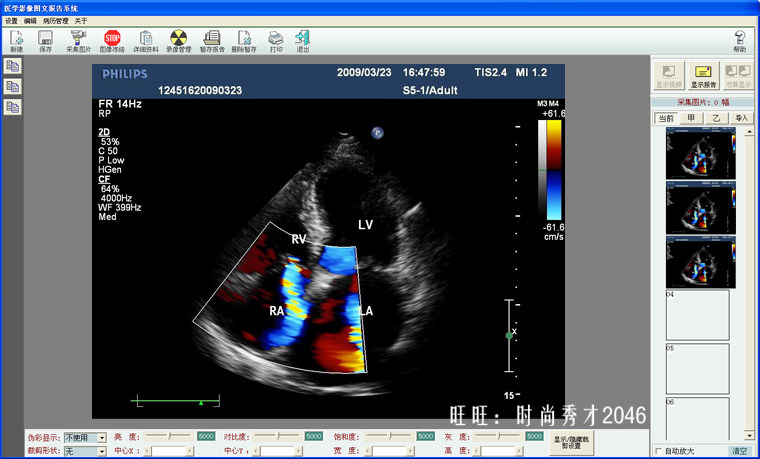Open 详细资料 clipboard icon
The height and width of the screenshot is (459, 760).
click(145, 41)
